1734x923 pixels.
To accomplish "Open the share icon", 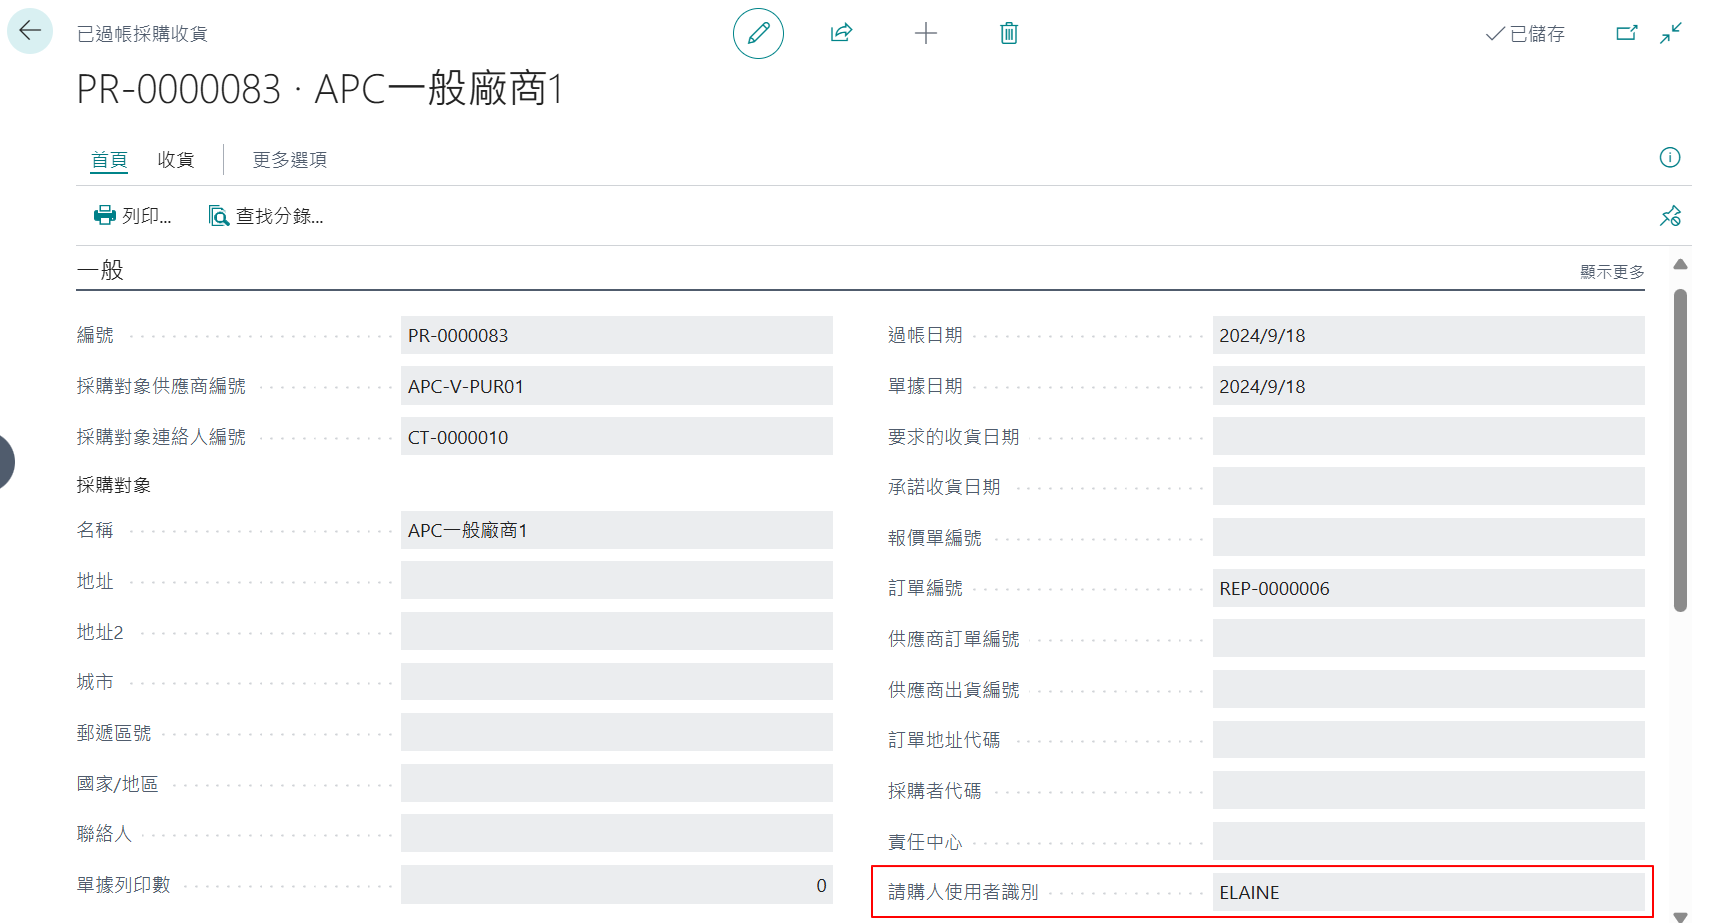I will [x=842, y=33].
